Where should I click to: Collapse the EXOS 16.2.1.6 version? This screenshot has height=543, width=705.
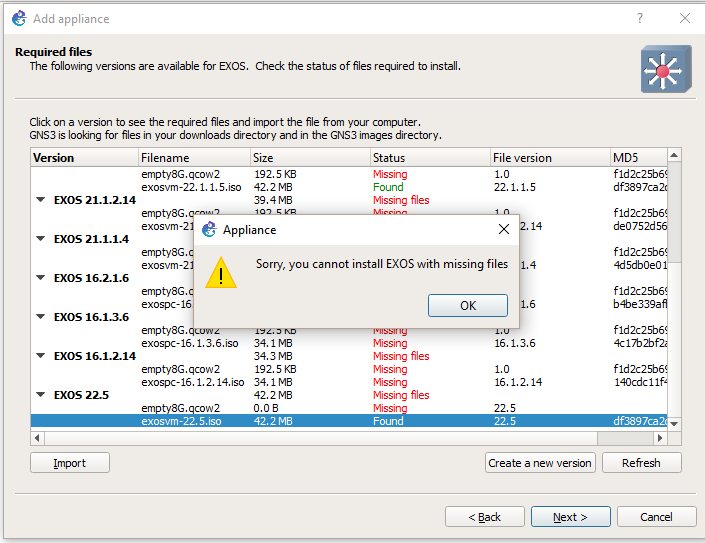[x=41, y=278]
